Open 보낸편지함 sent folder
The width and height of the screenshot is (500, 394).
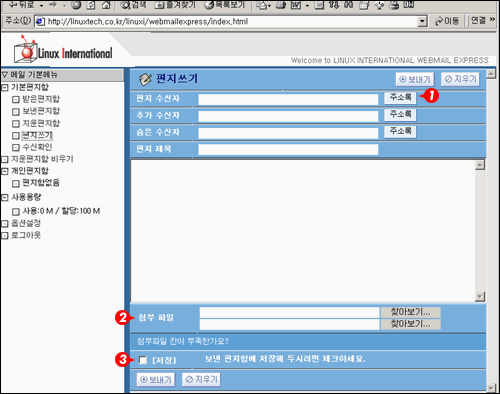[41, 111]
